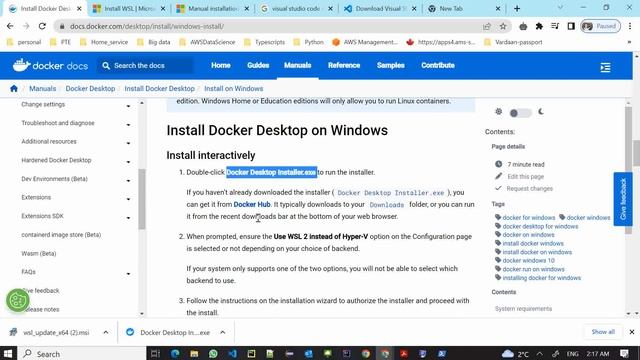Image resolution: width=640 pixels, height=360 pixels.
Task: Open the Wasm (Beta) sidebar page
Action: point(39,253)
